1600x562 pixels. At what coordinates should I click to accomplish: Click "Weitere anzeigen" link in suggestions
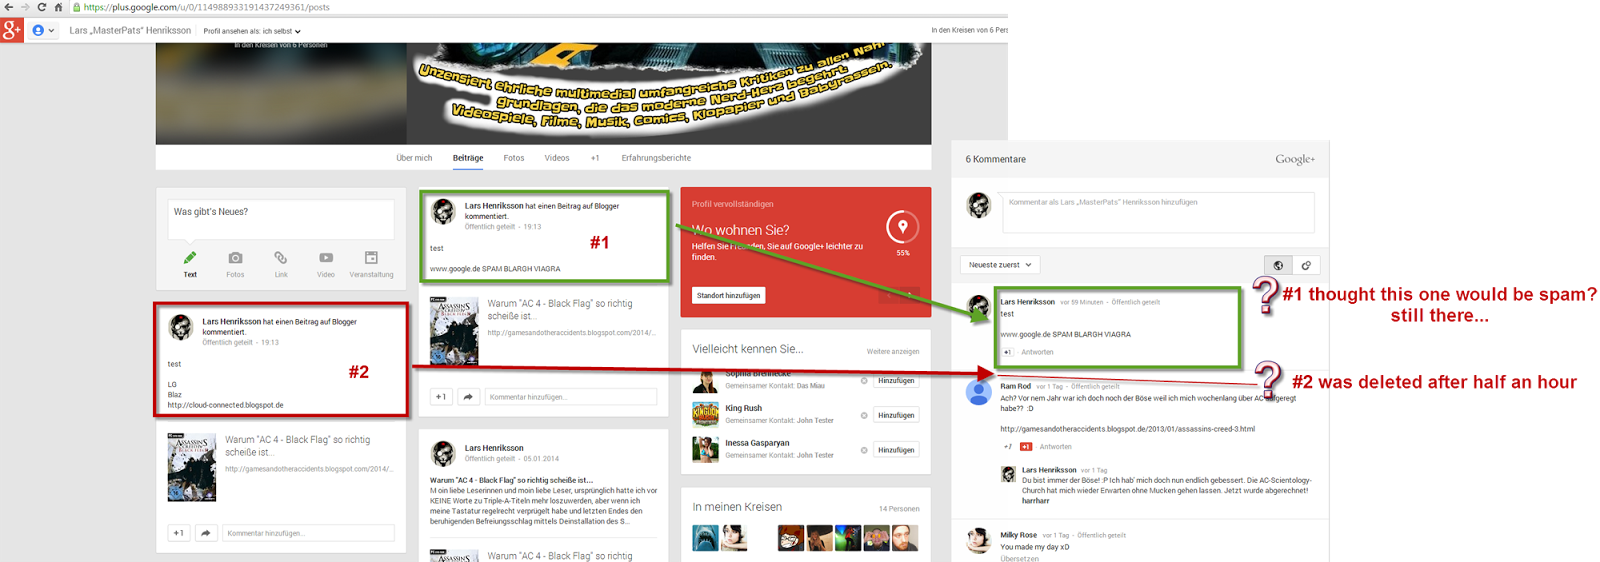[x=893, y=351]
